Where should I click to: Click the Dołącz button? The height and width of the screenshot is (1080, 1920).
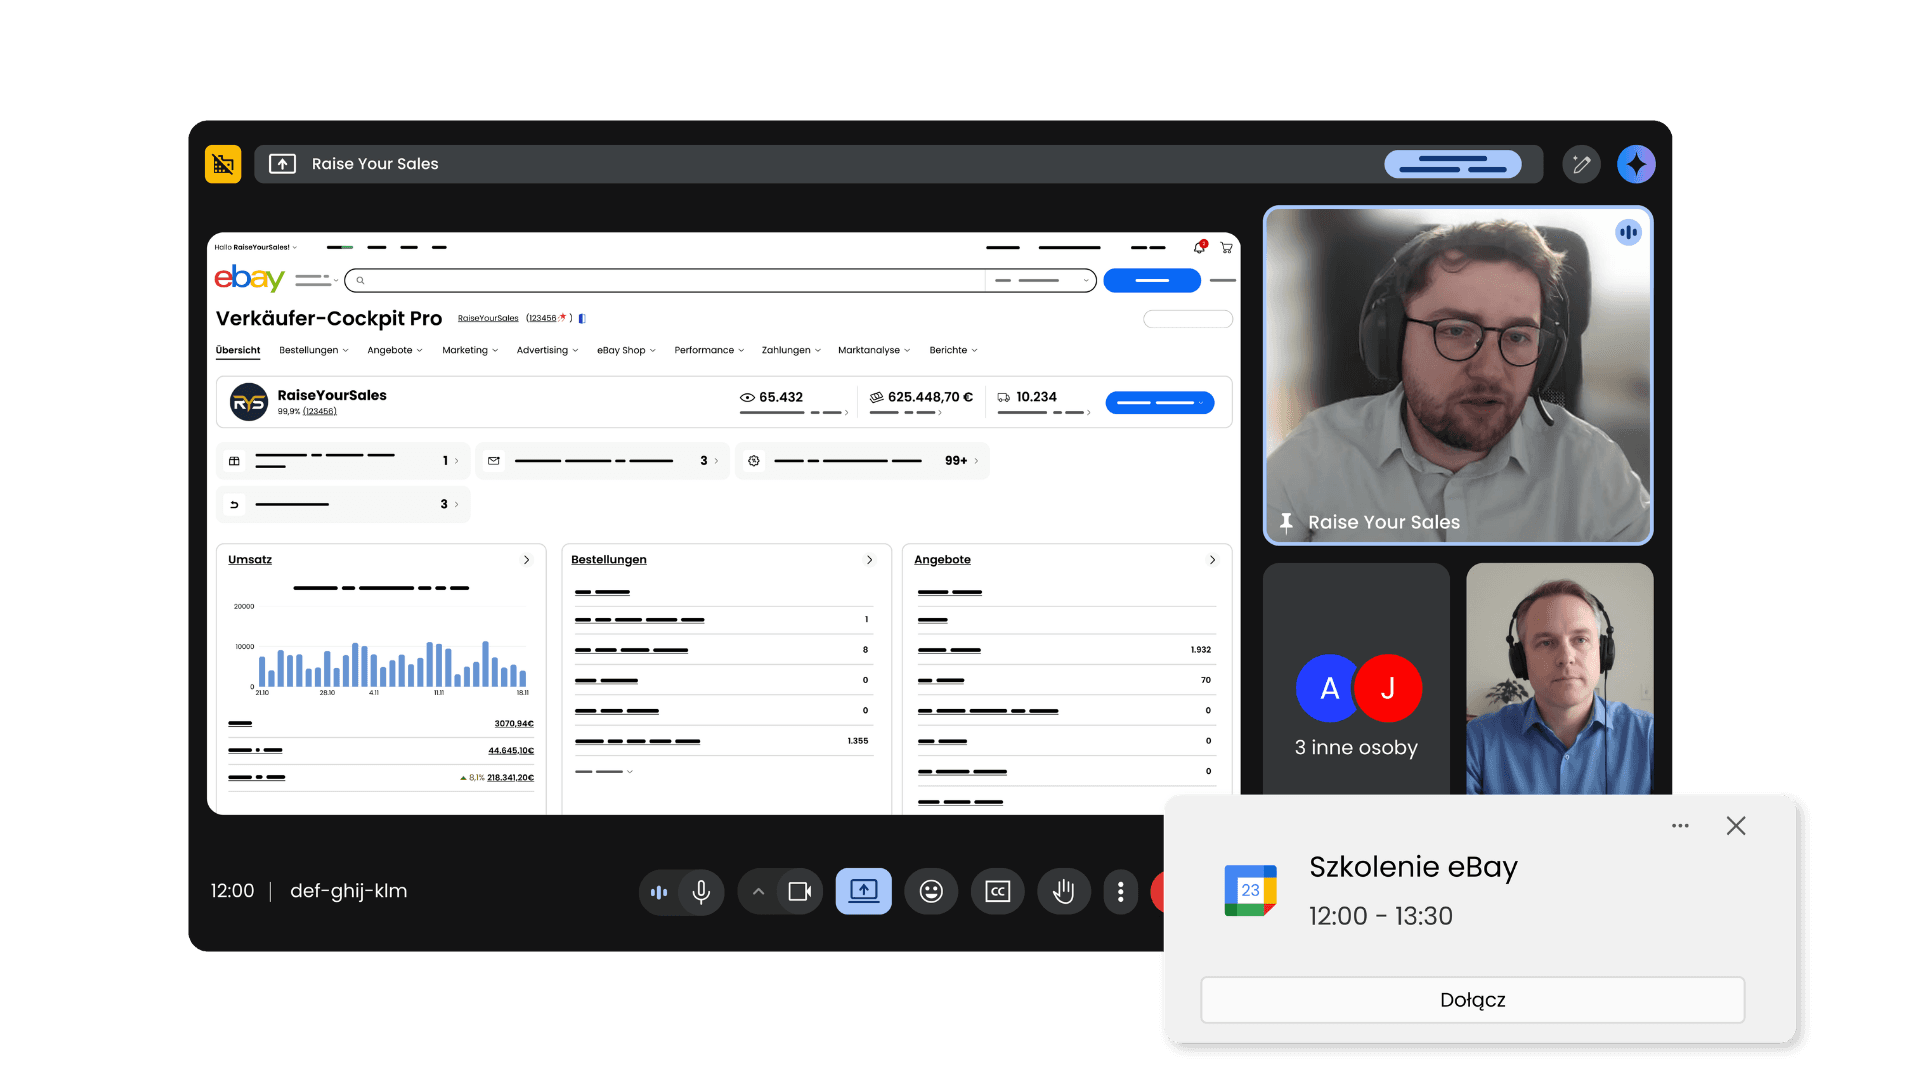[1473, 1000]
